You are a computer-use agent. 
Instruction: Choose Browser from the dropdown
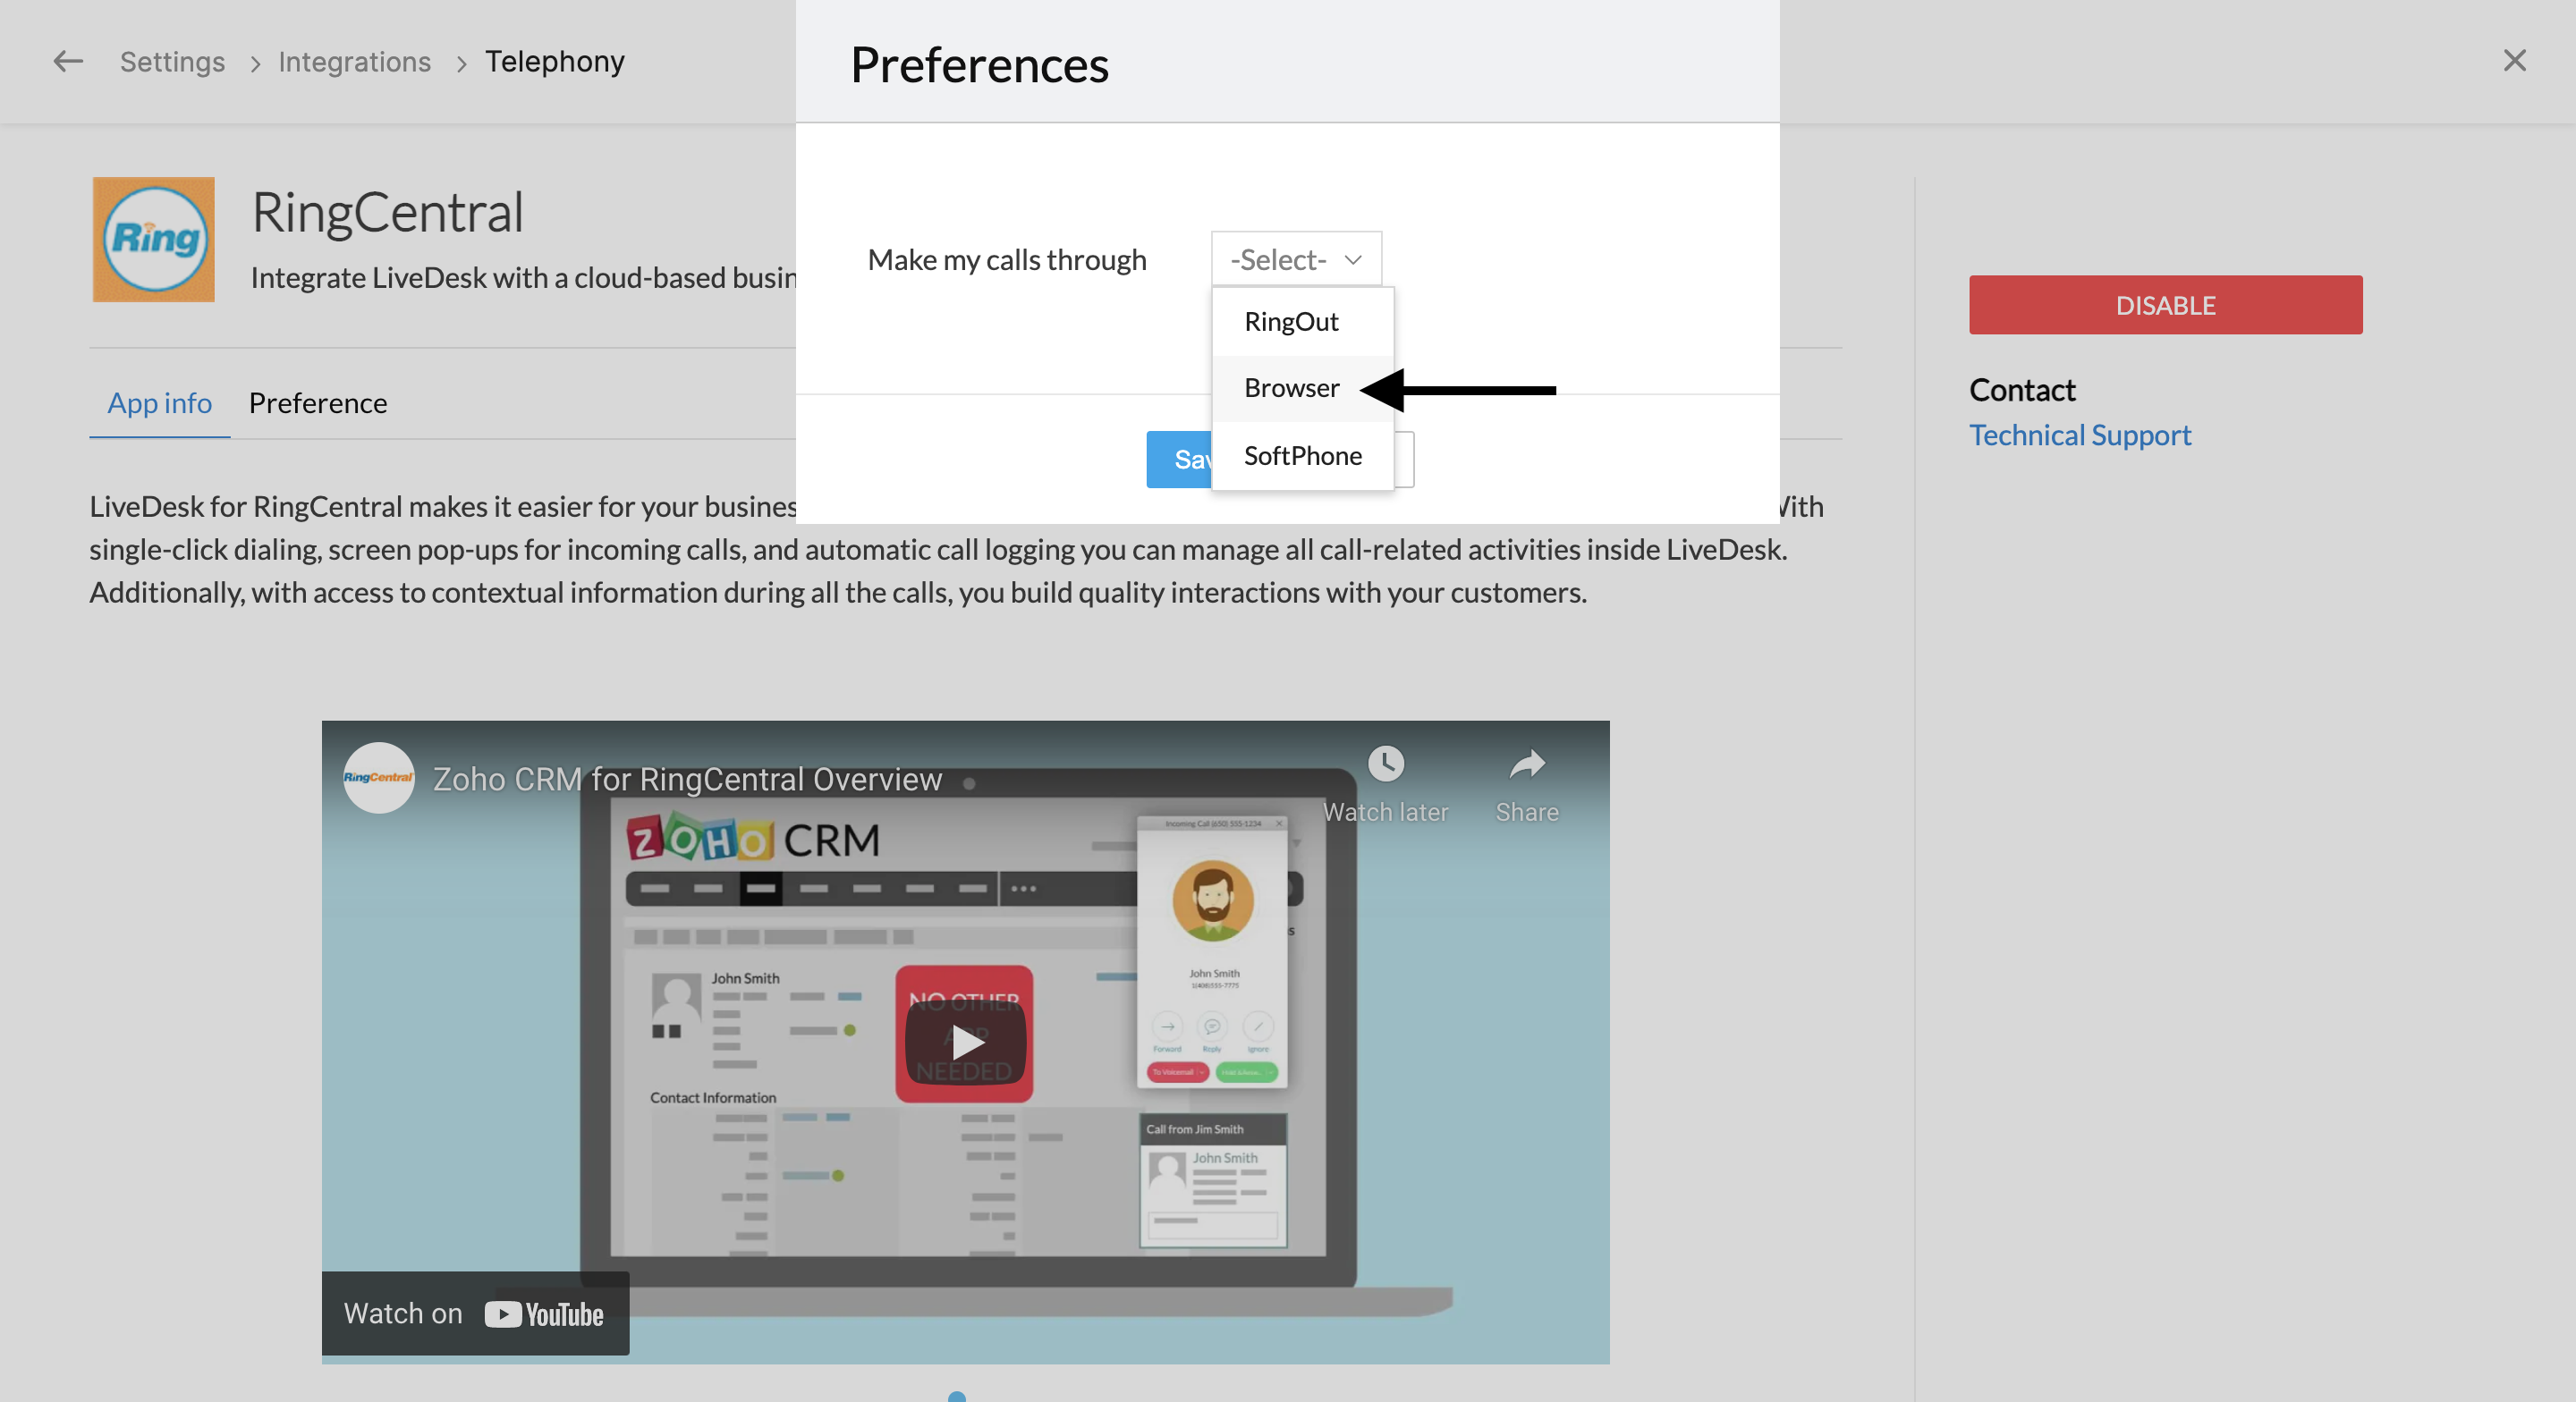point(1291,388)
